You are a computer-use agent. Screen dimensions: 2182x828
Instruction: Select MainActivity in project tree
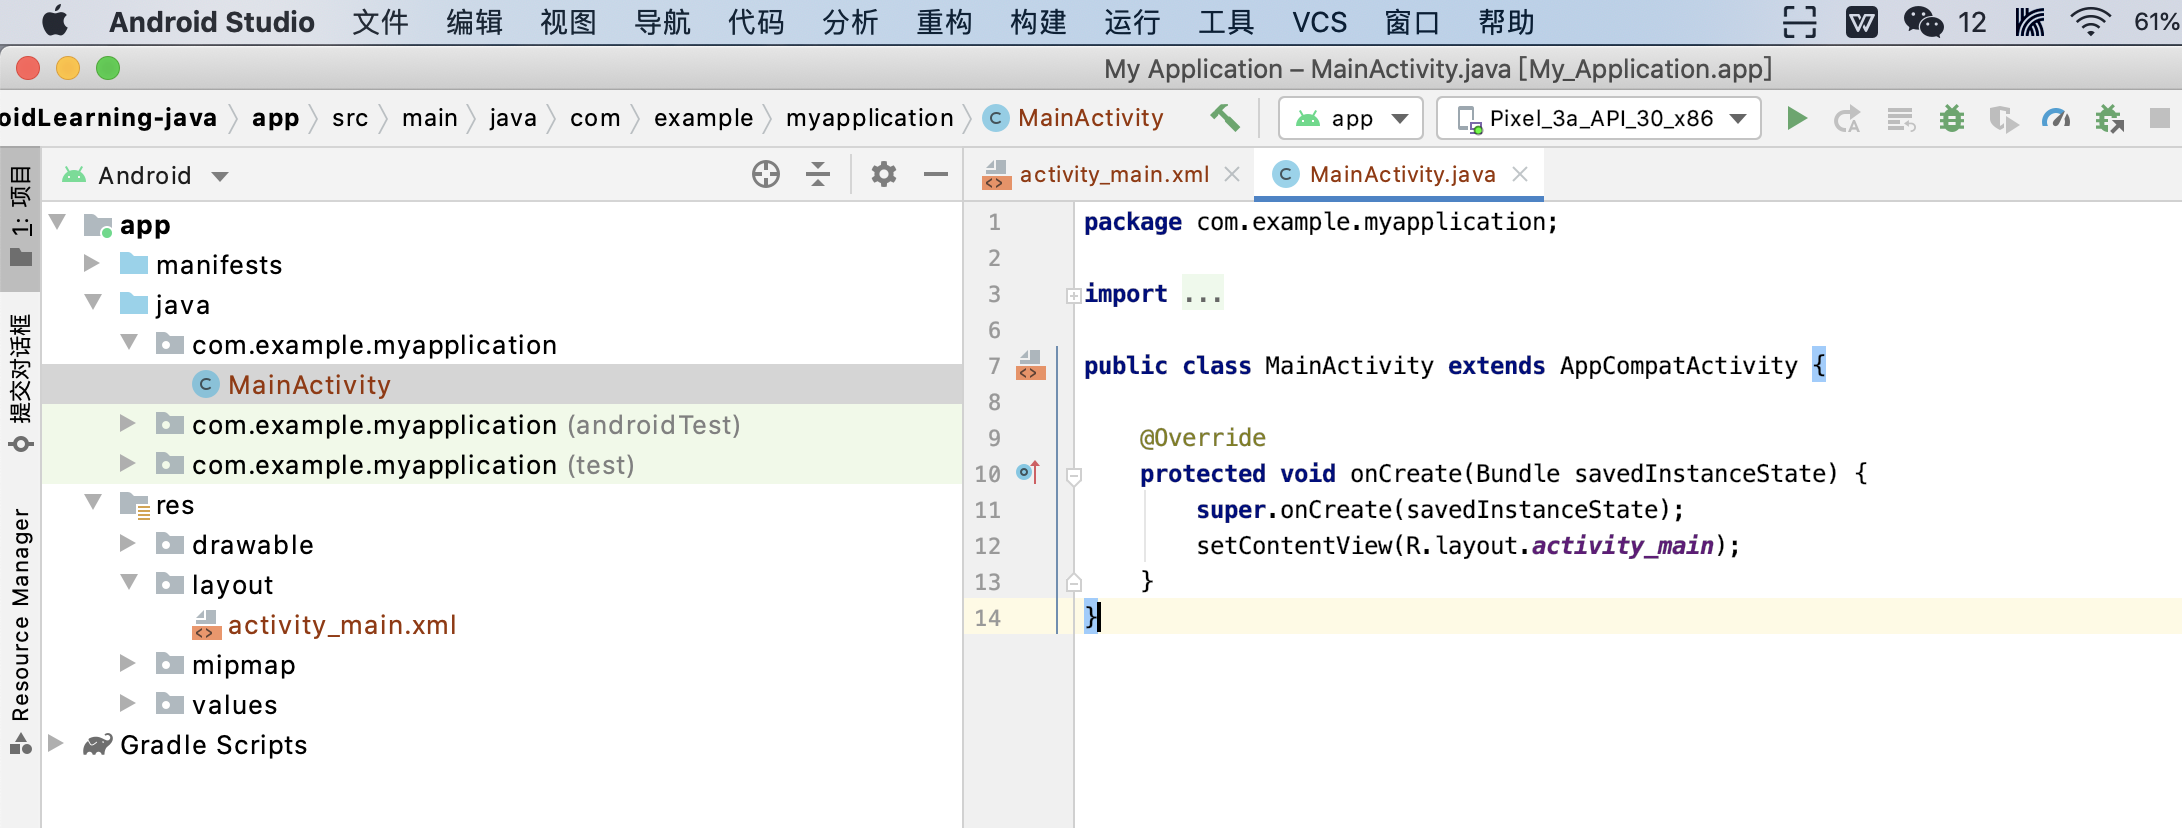[x=309, y=384]
